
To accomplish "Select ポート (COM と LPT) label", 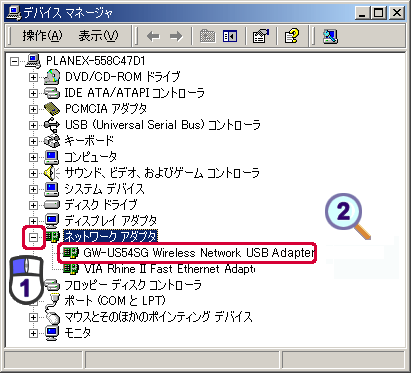I will pos(115,301).
